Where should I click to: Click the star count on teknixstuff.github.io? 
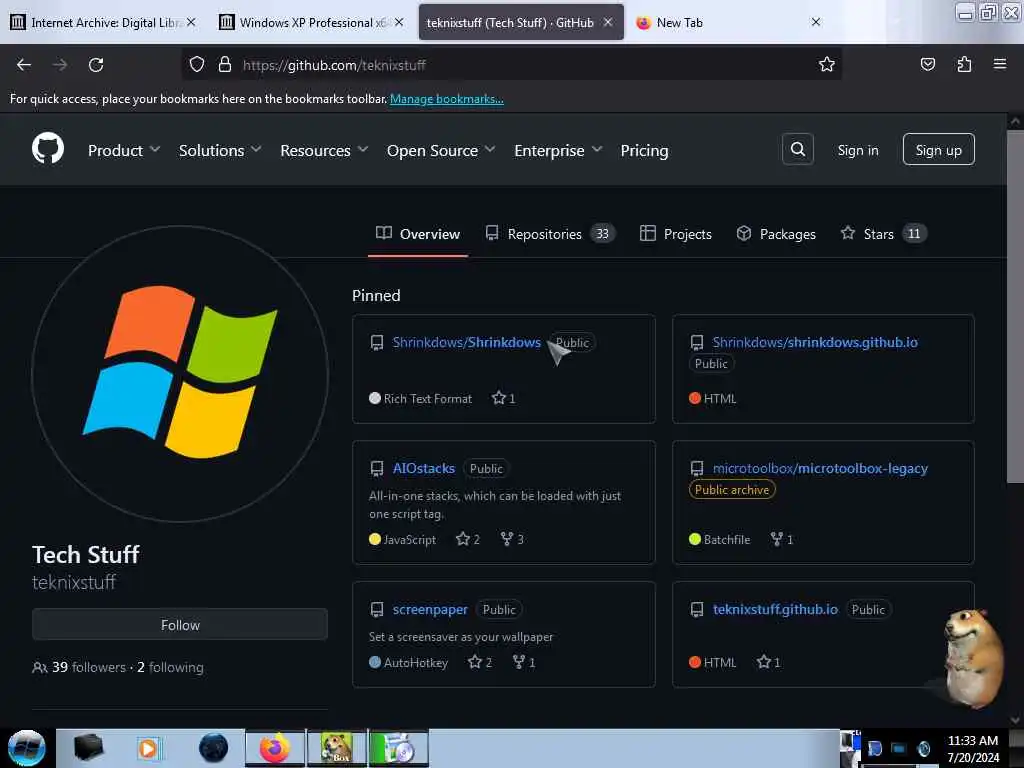click(769, 662)
